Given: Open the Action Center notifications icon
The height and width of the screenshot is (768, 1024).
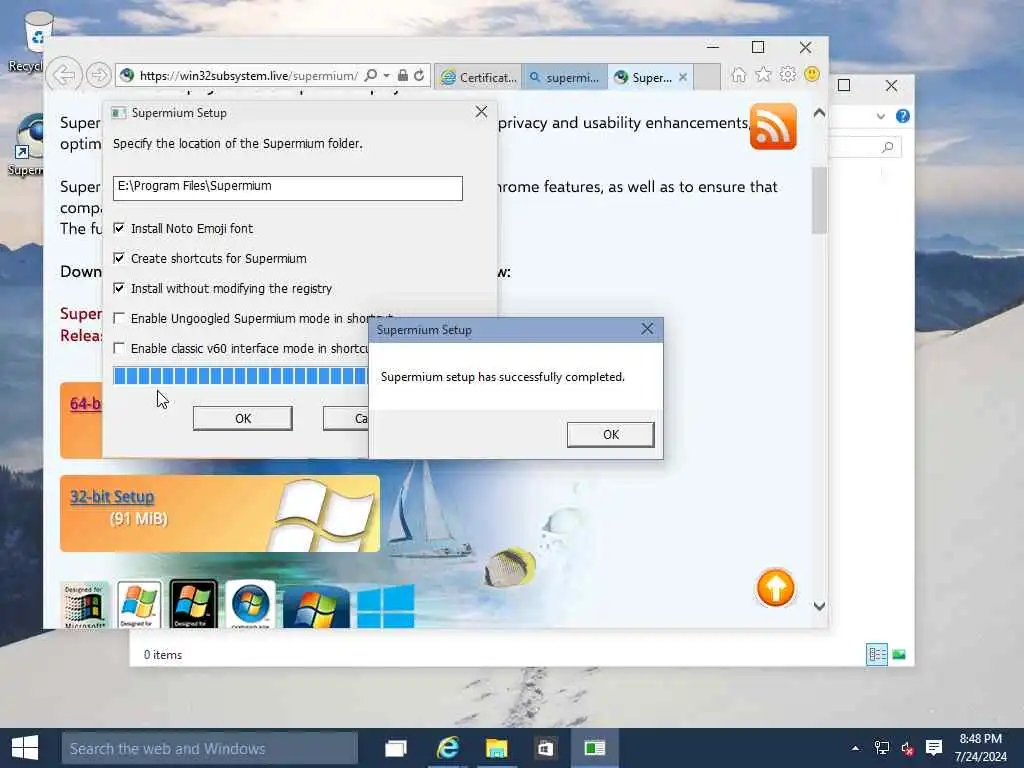Looking at the screenshot, I should [934, 748].
